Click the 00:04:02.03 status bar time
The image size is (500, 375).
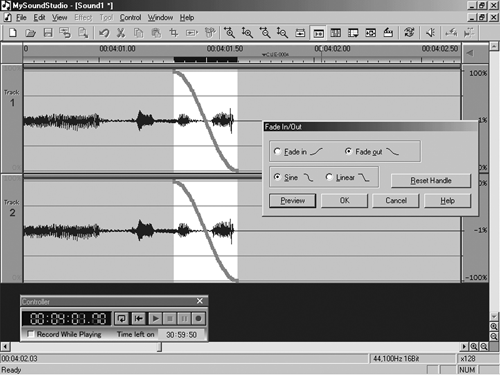click(x=19, y=359)
